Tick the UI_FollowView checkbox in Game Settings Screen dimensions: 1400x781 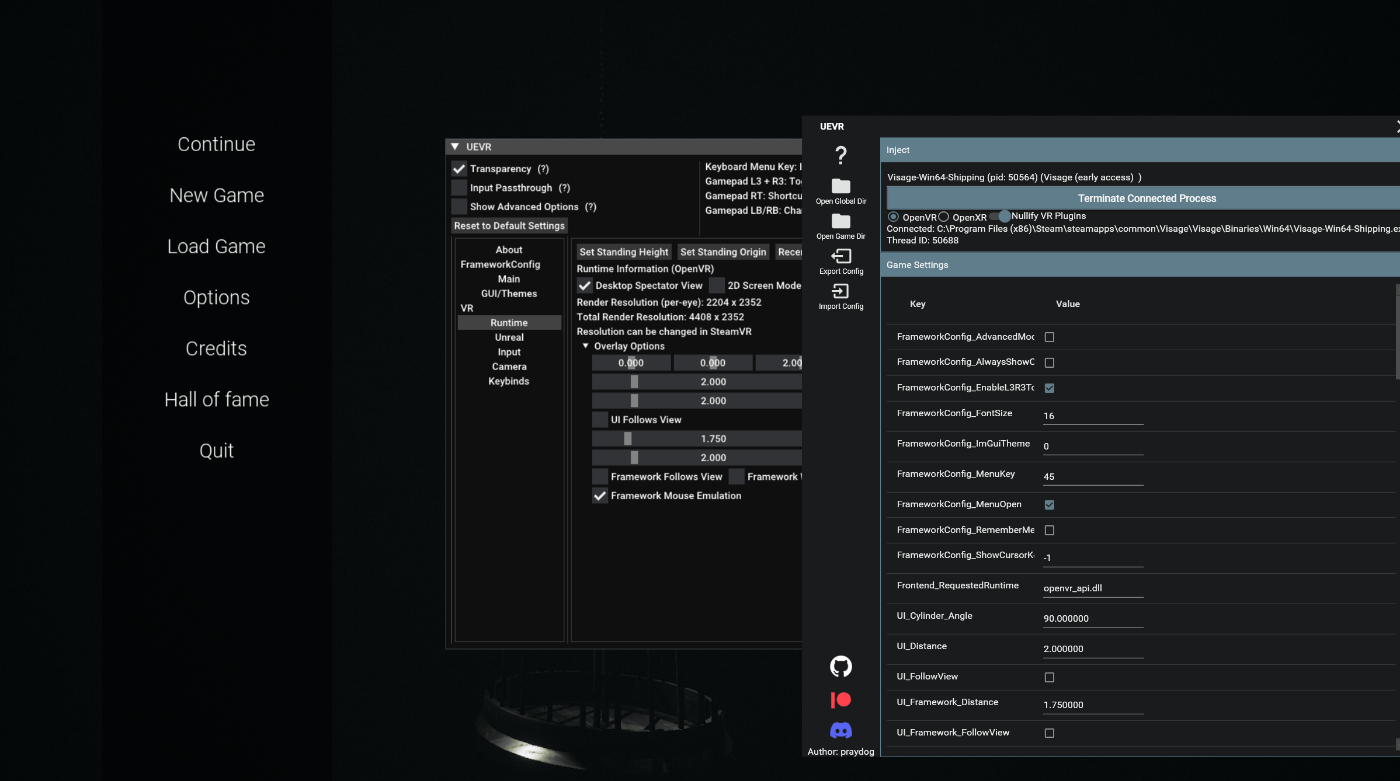point(1049,678)
